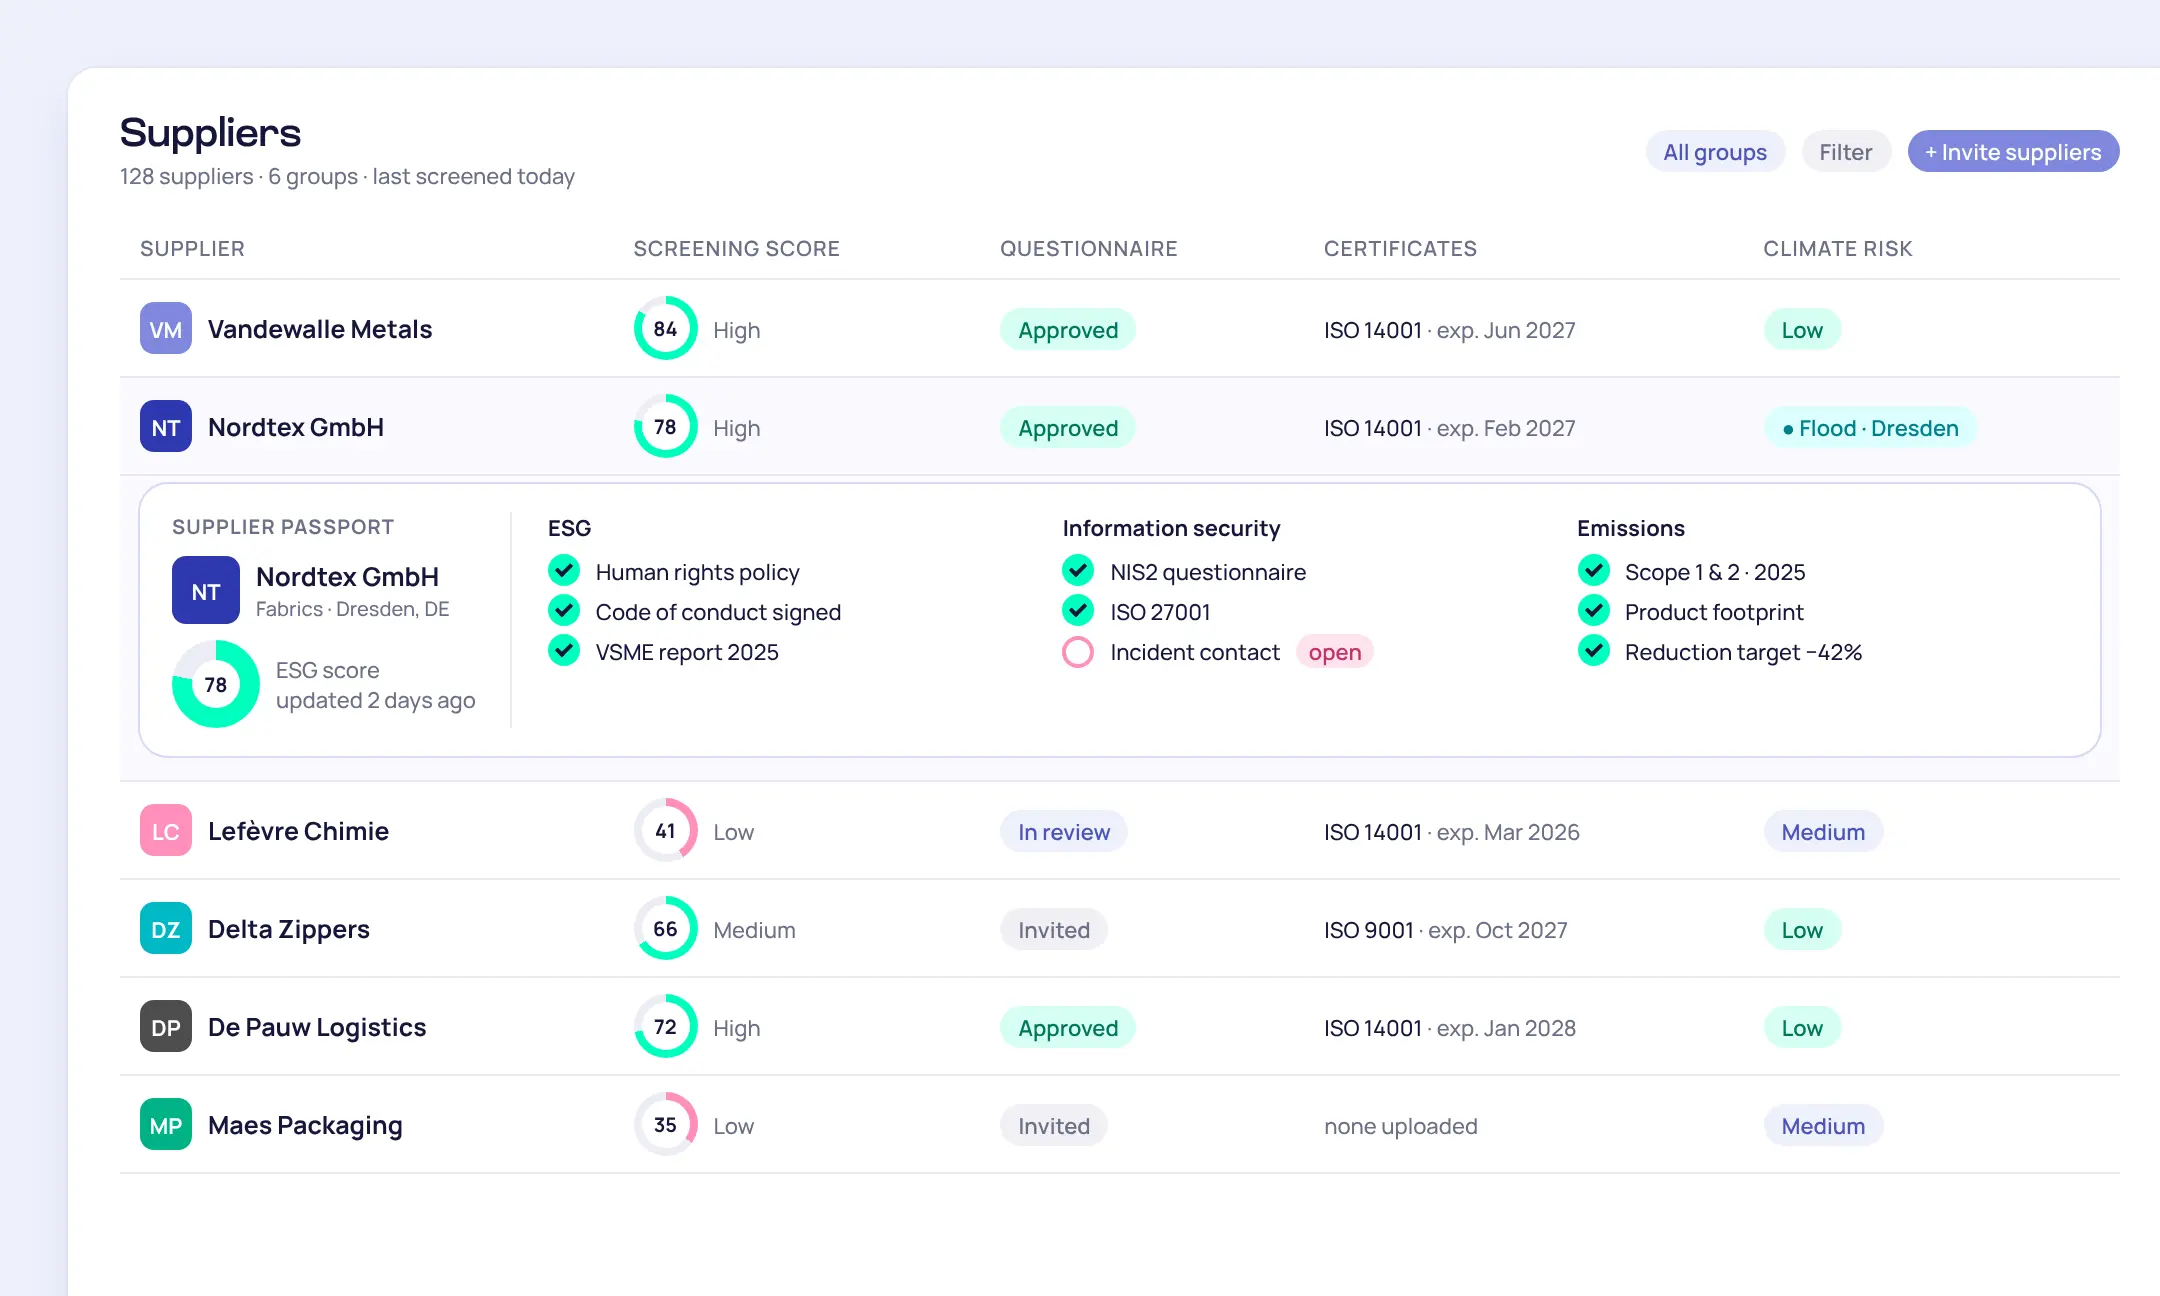Click 'ISO 14001 · exp. Jan 2028' certificate
Image resolution: width=2160 pixels, height=1296 pixels.
1450,1028
